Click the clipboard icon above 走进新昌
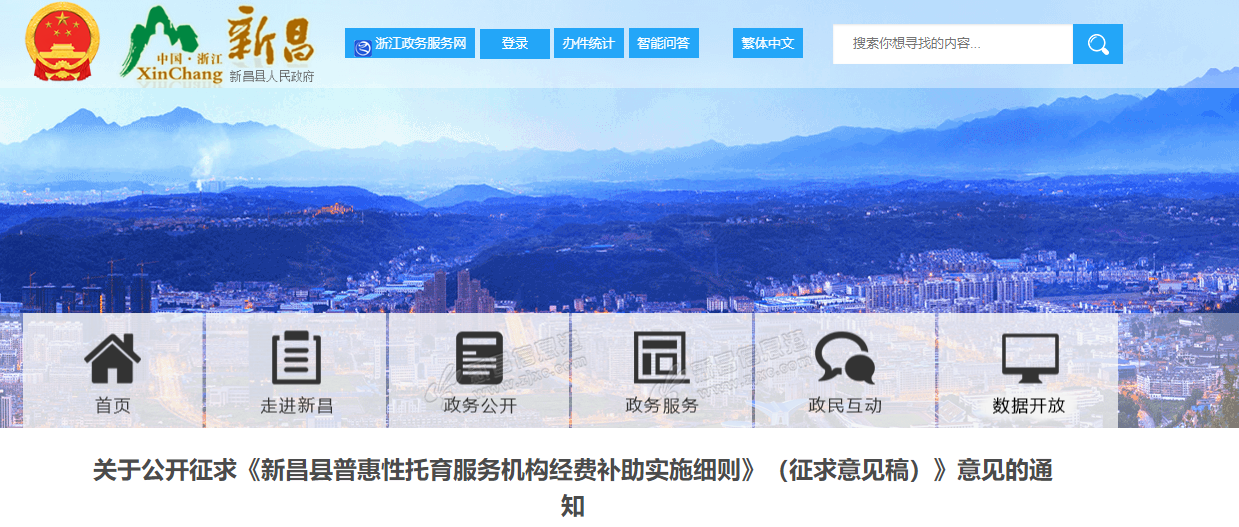 tap(296, 358)
